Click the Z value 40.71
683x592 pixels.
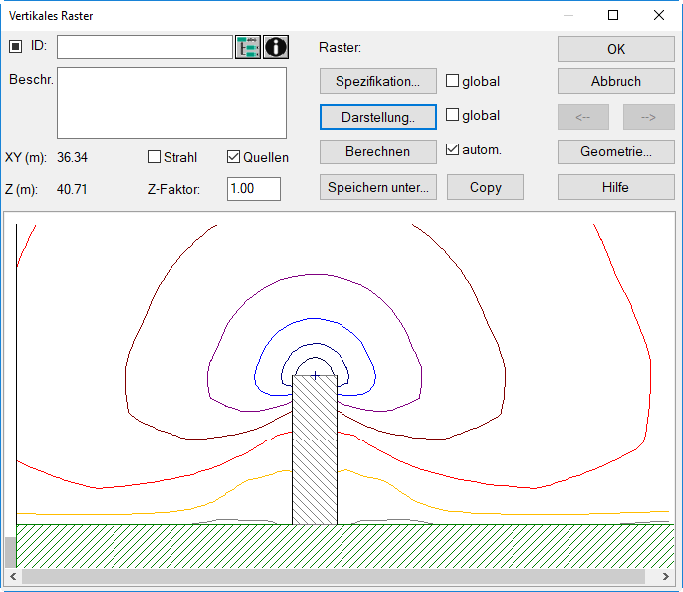coord(72,189)
